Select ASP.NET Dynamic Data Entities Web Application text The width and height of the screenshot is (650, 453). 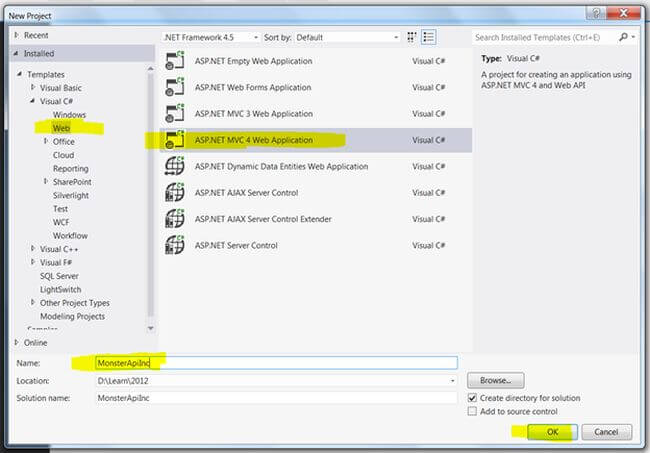pyautogui.click(x=281, y=166)
